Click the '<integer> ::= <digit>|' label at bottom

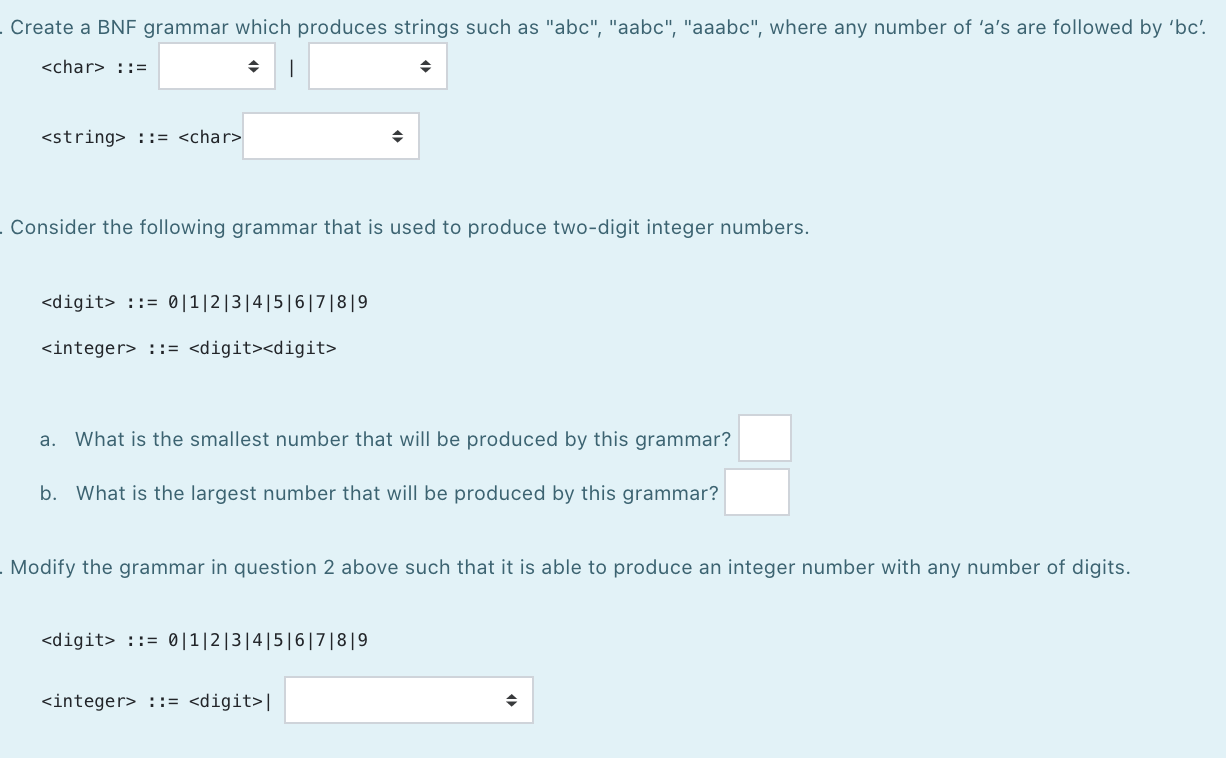tap(157, 701)
